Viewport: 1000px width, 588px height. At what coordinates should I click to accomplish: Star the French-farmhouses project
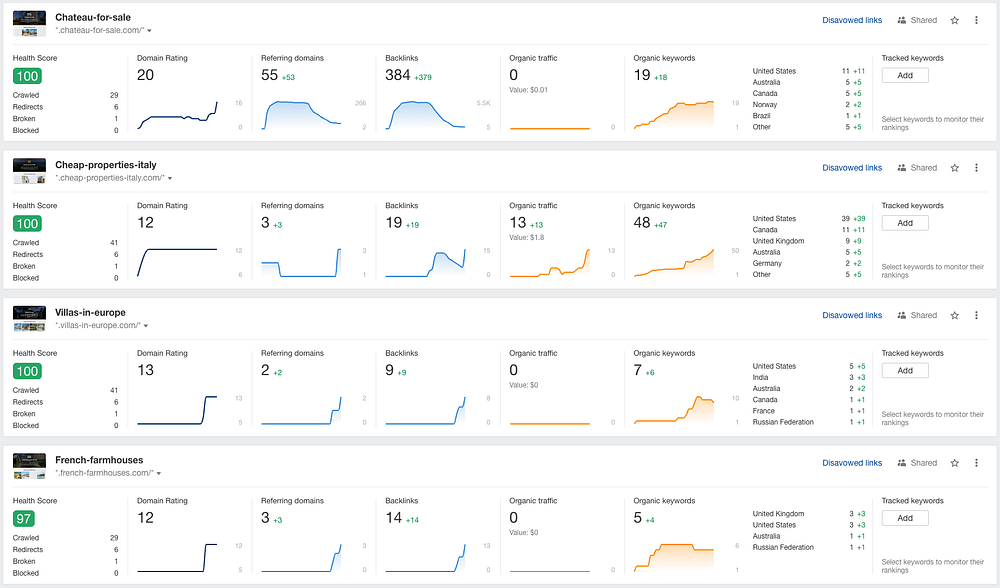(x=955, y=463)
